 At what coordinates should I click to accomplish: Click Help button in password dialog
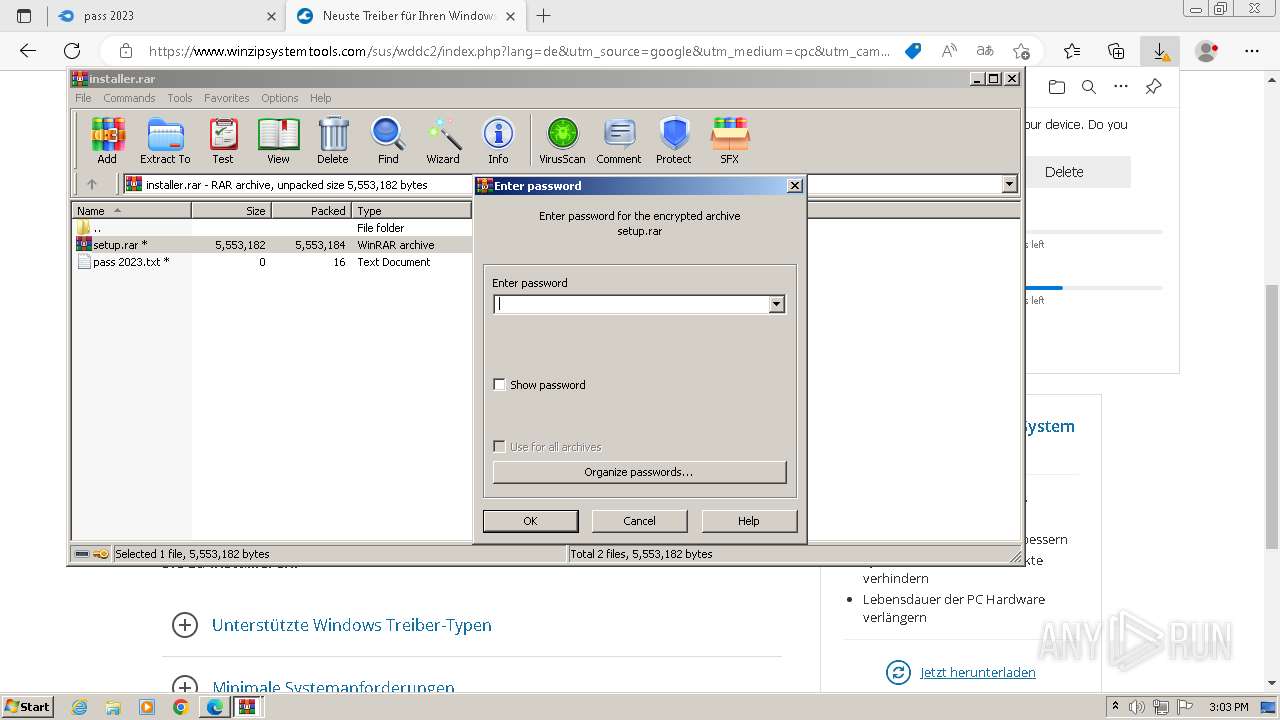(x=749, y=521)
